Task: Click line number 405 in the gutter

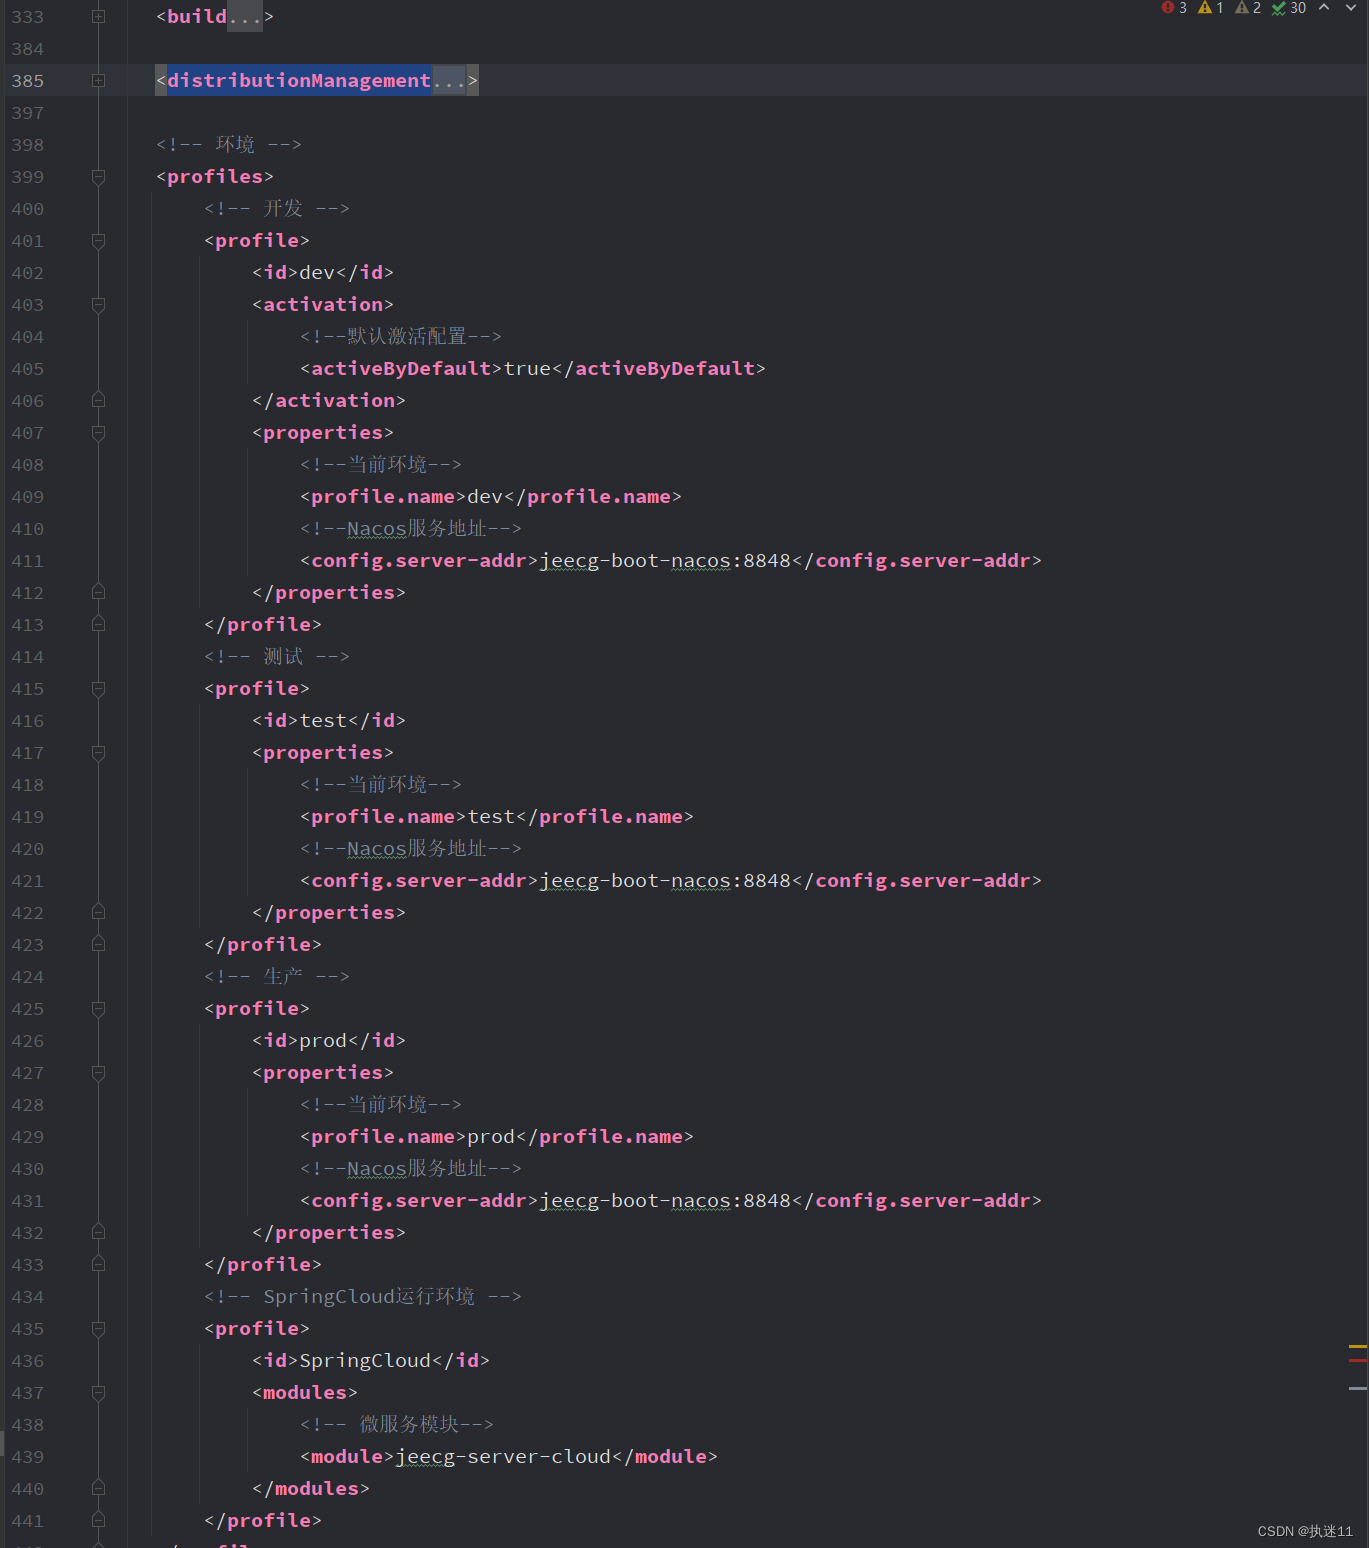Action: (28, 368)
